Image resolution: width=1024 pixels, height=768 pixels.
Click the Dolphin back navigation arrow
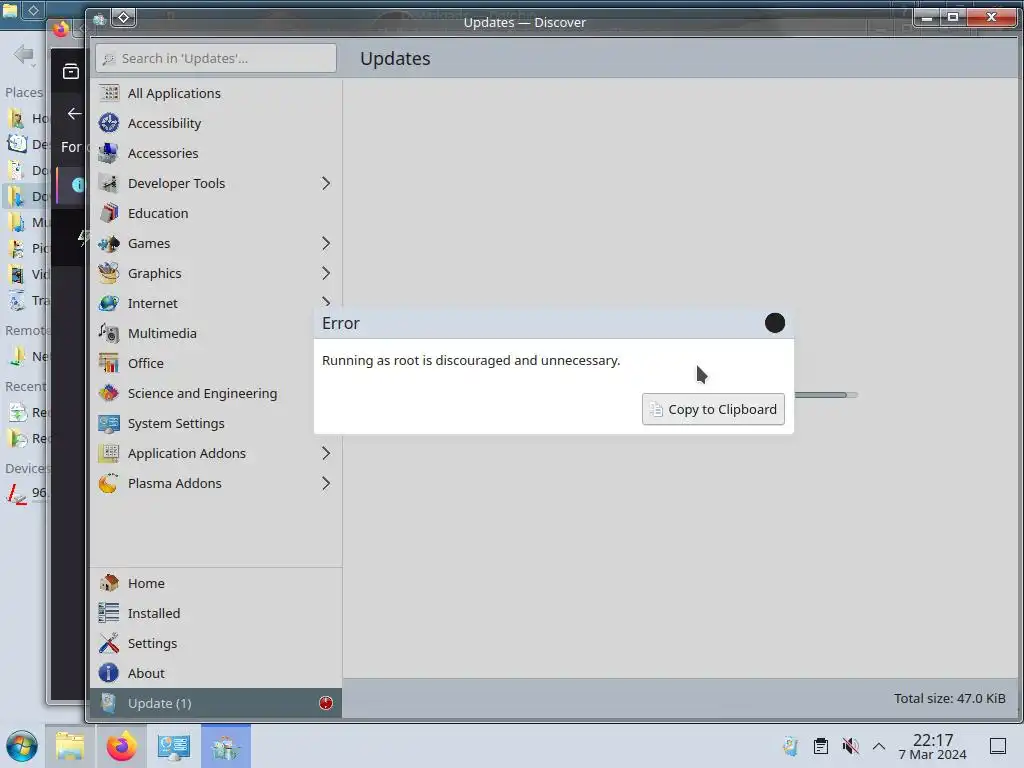coord(23,54)
